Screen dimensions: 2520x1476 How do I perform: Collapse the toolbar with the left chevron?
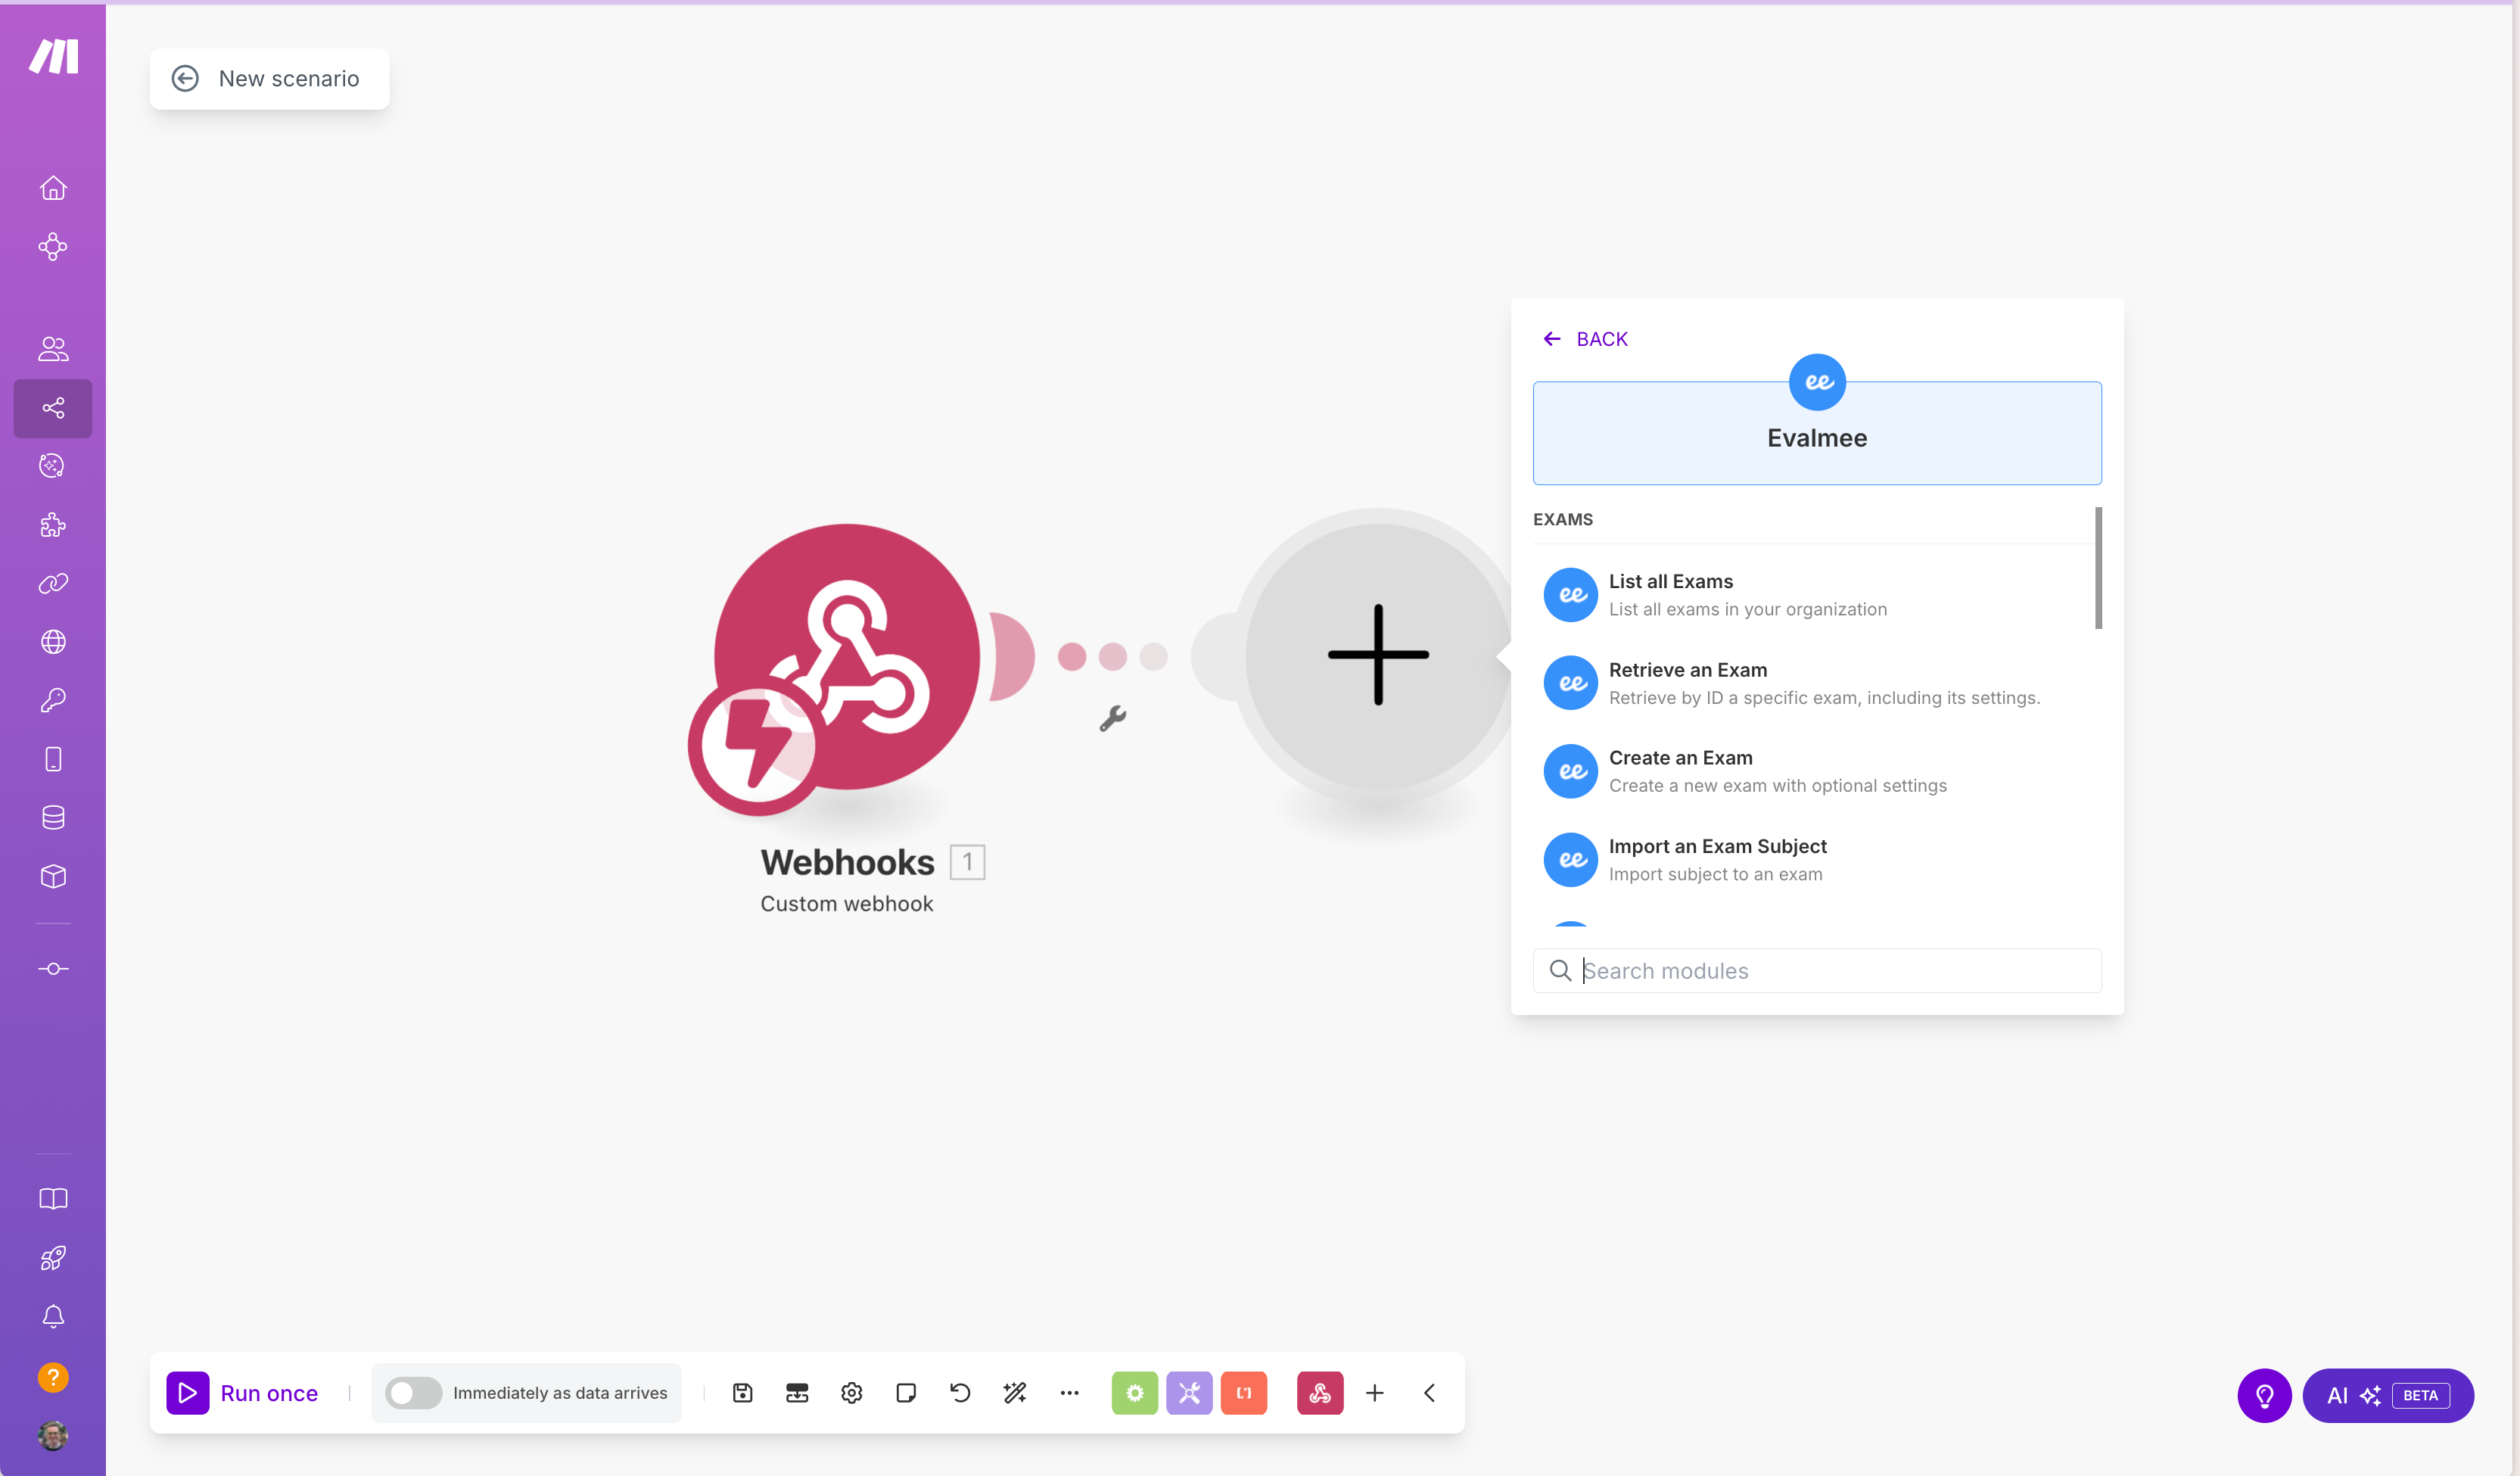pos(1430,1393)
